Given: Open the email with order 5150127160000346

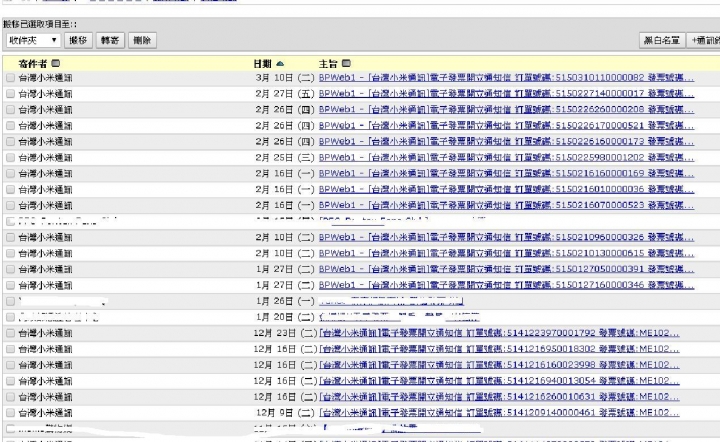Looking at the screenshot, I should click(x=506, y=285).
